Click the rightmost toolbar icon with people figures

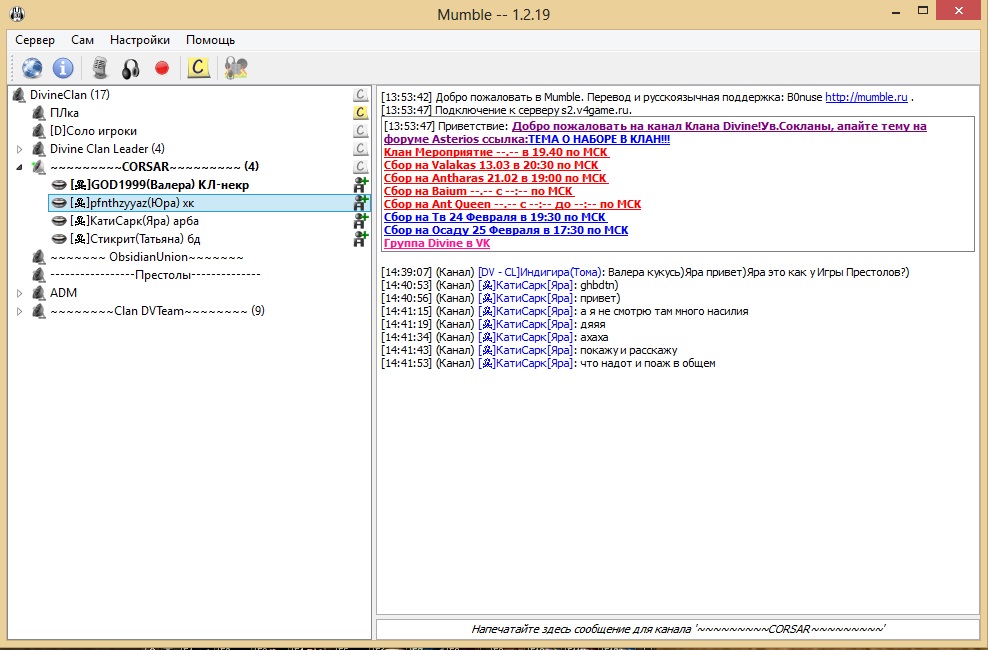coord(236,68)
